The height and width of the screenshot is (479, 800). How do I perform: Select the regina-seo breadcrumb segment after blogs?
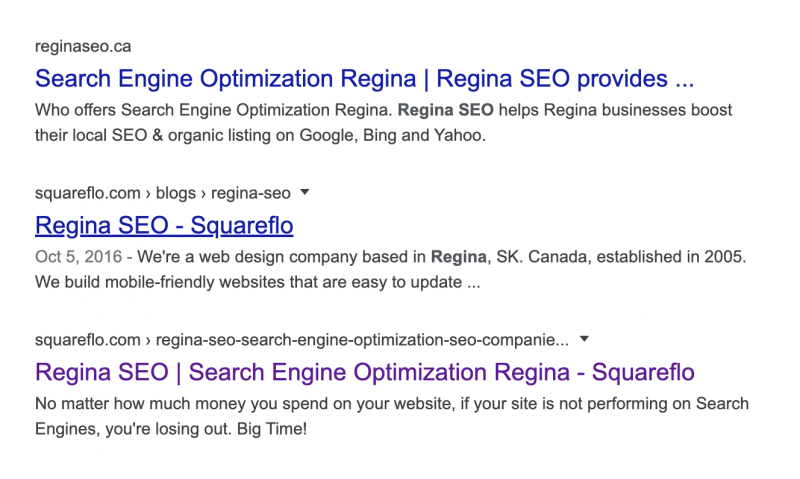[251, 194]
